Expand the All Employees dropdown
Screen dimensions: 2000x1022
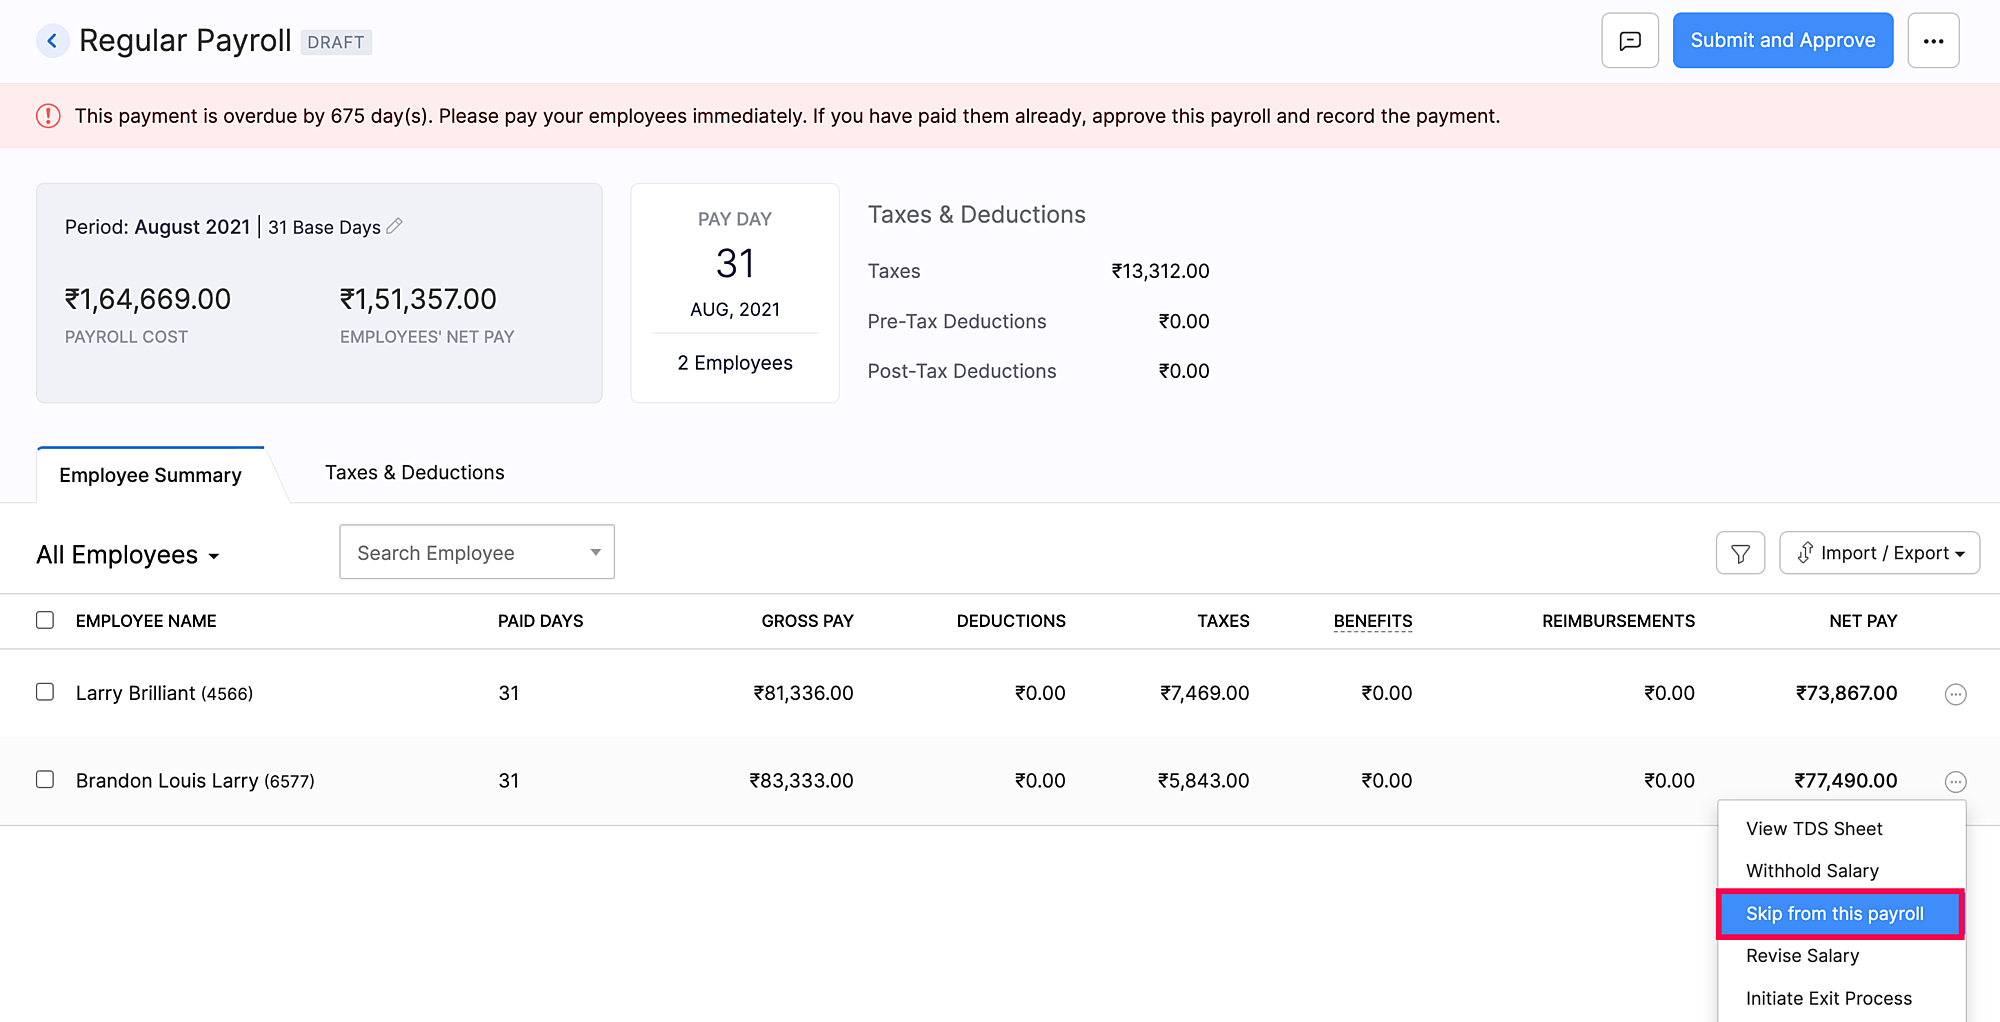(128, 555)
